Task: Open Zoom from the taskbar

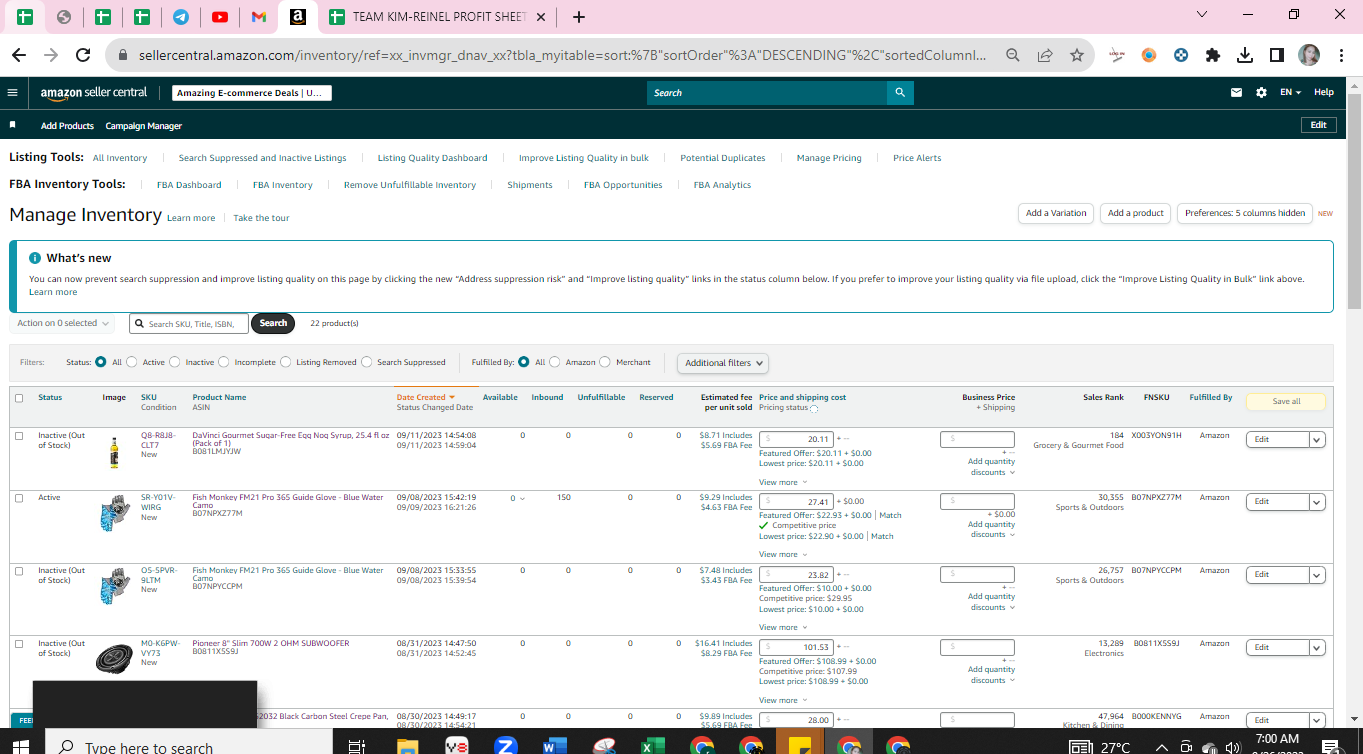Action: pos(505,746)
